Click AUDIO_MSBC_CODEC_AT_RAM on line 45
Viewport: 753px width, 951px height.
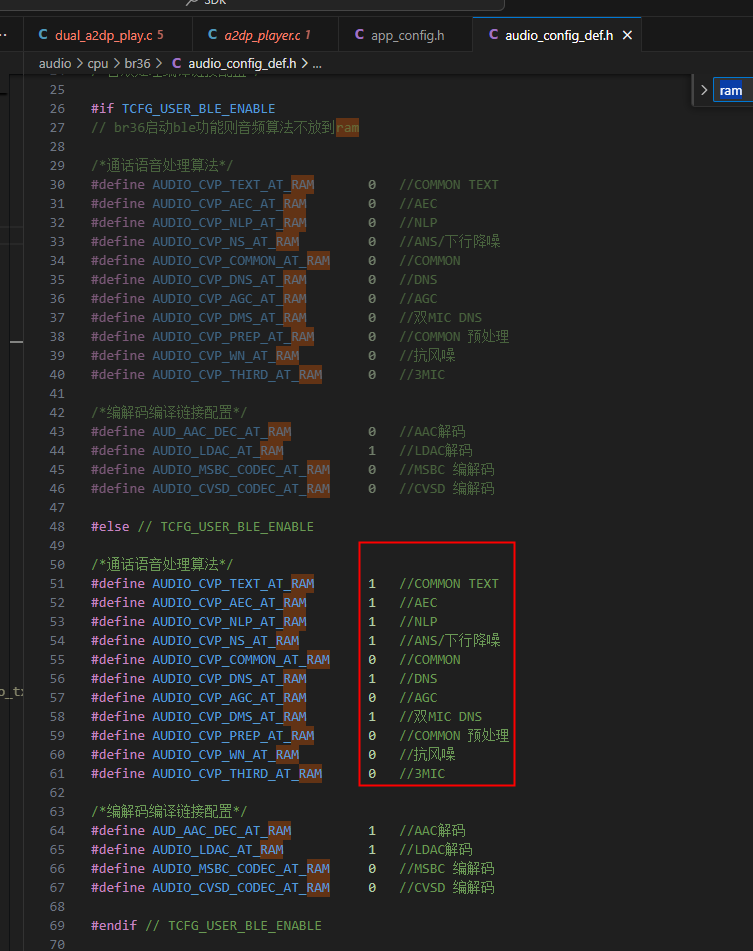tap(241, 469)
